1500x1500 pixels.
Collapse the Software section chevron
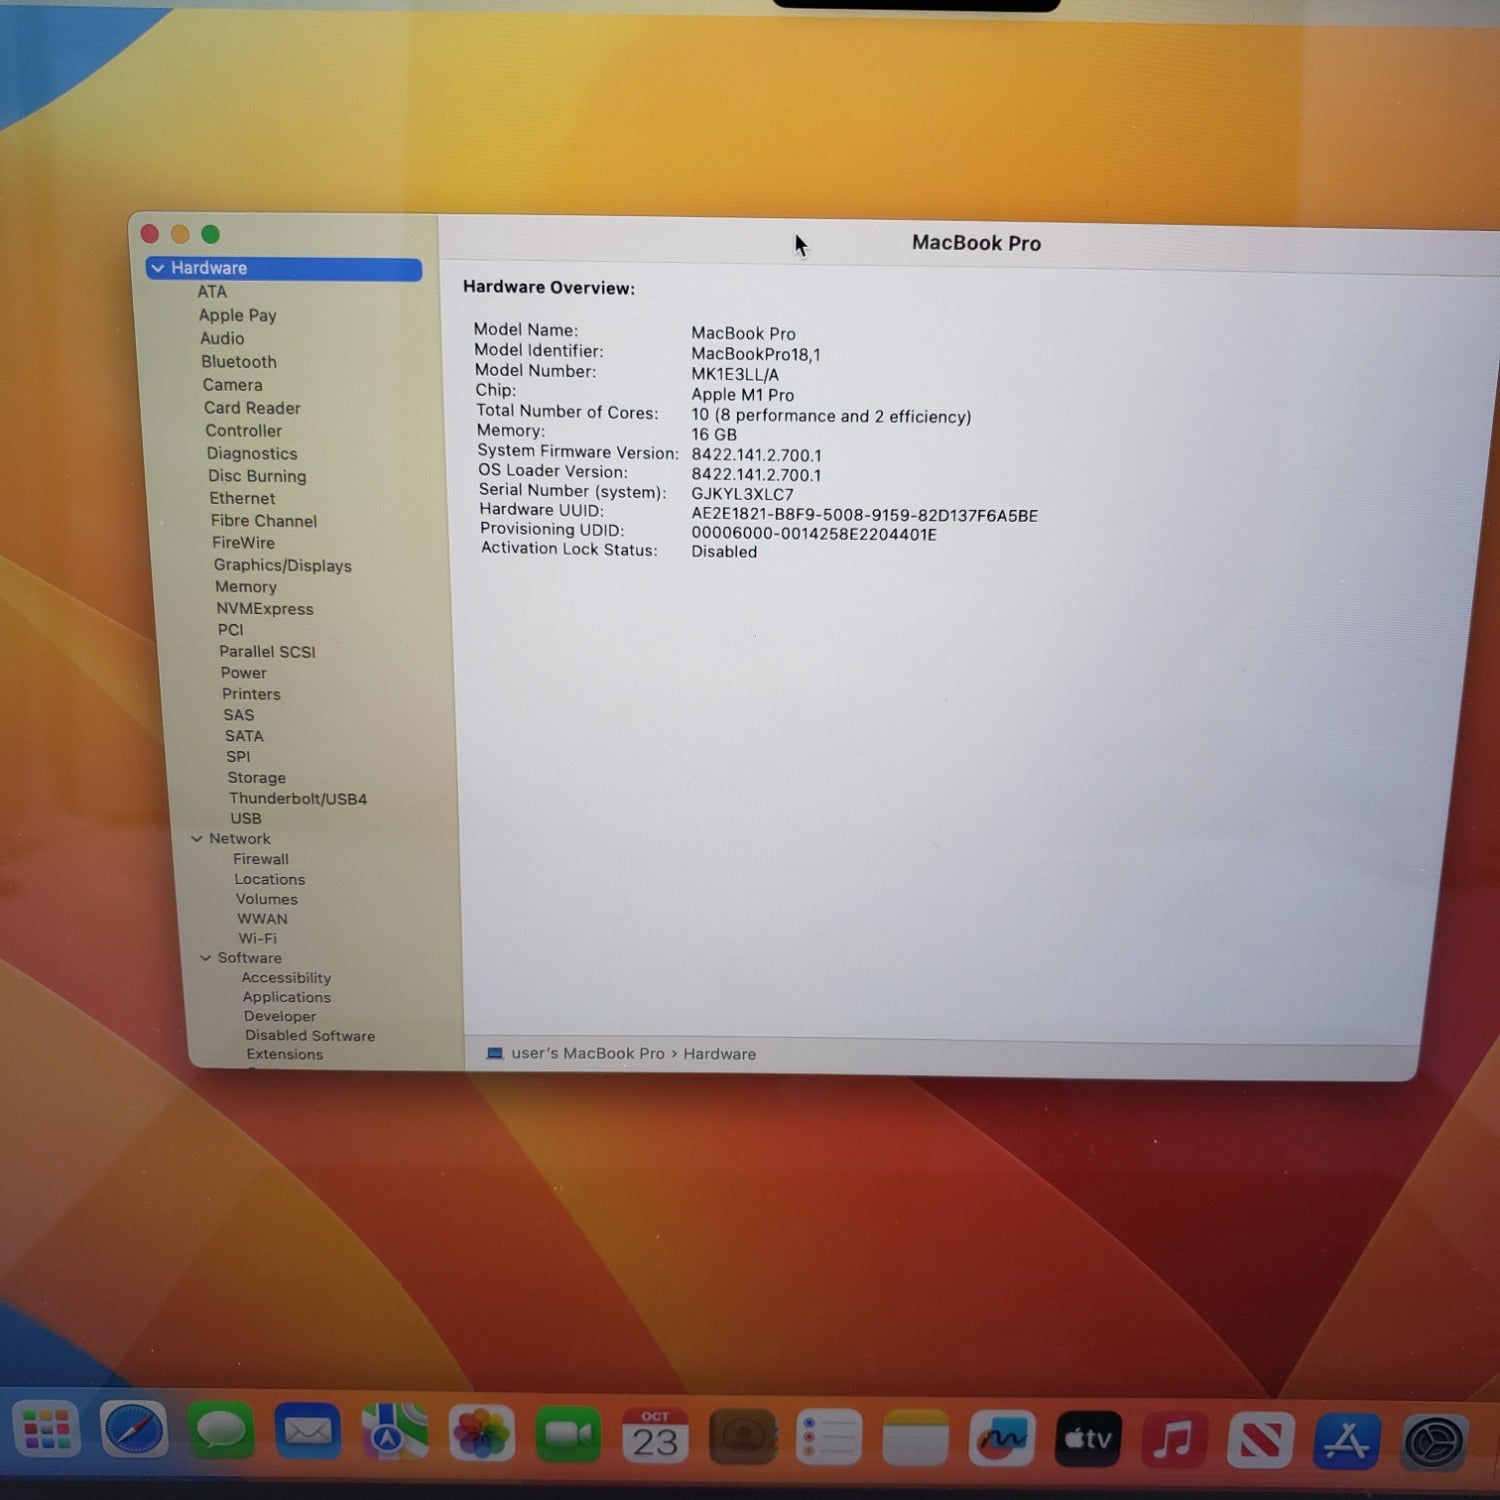pyautogui.click(x=206, y=958)
